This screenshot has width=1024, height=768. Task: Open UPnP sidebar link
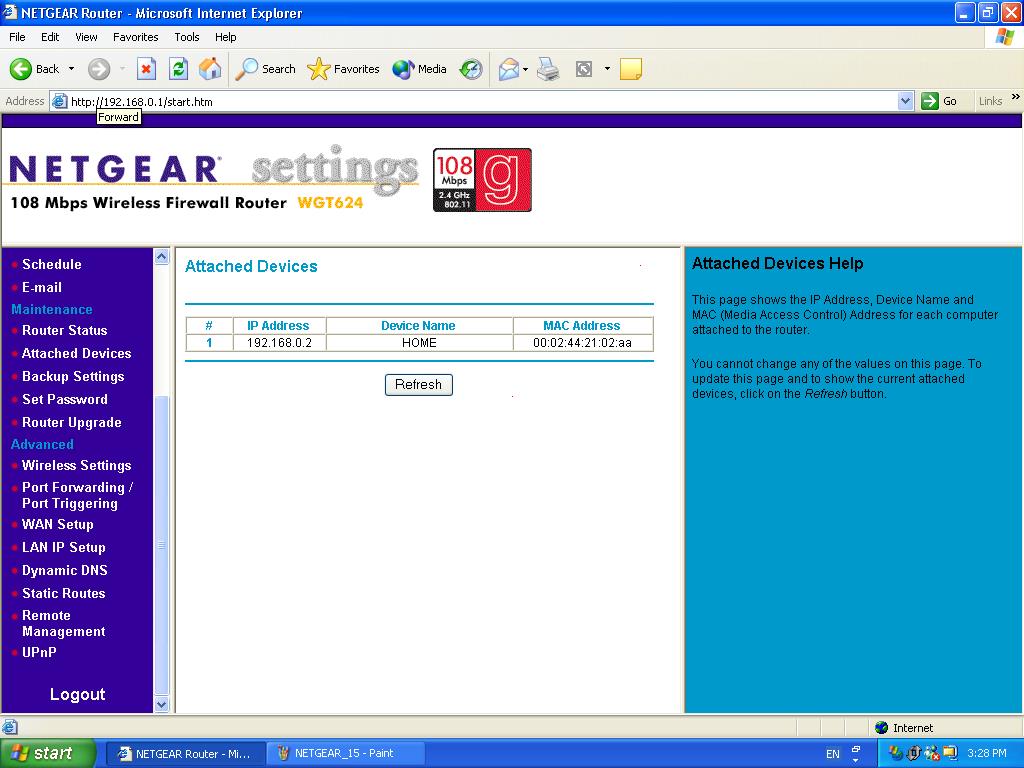[x=39, y=652]
